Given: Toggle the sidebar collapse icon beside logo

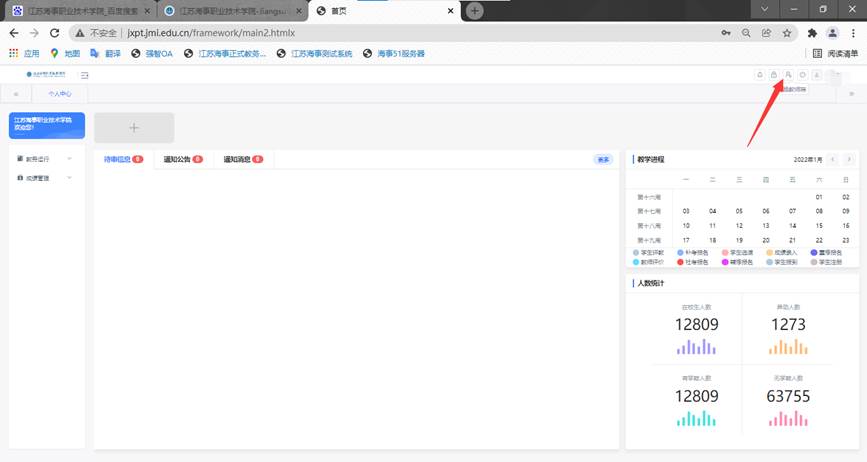Looking at the screenshot, I should pyautogui.click(x=85, y=75).
